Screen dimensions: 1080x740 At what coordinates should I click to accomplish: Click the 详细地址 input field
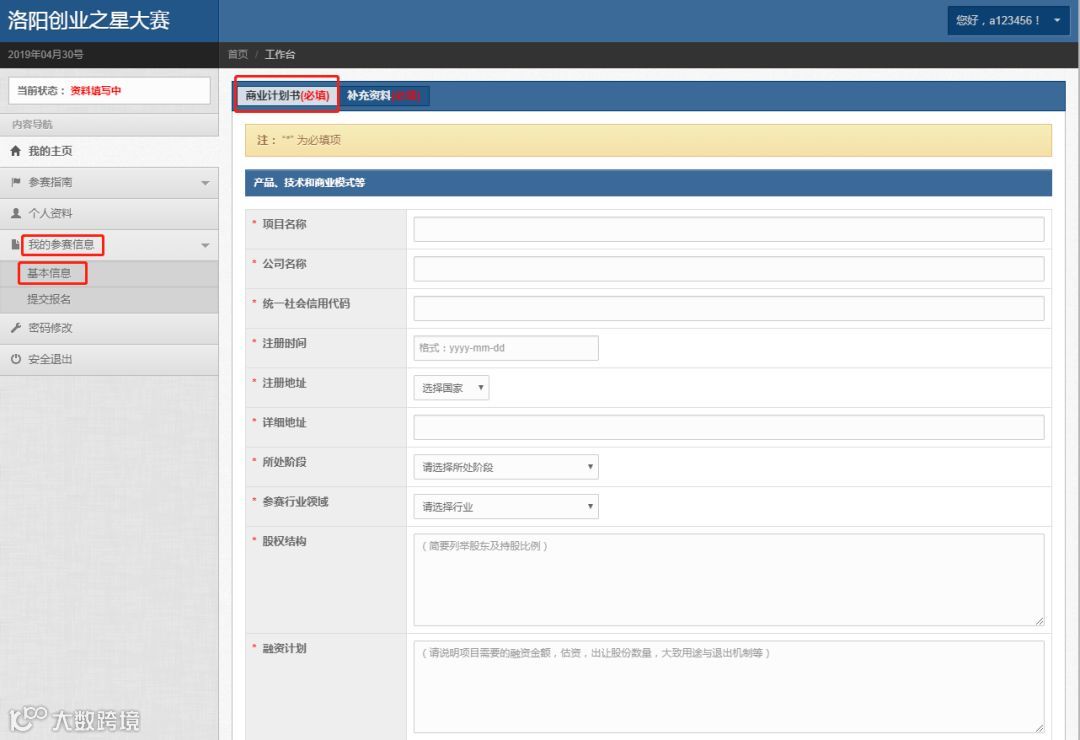pyautogui.click(x=729, y=427)
